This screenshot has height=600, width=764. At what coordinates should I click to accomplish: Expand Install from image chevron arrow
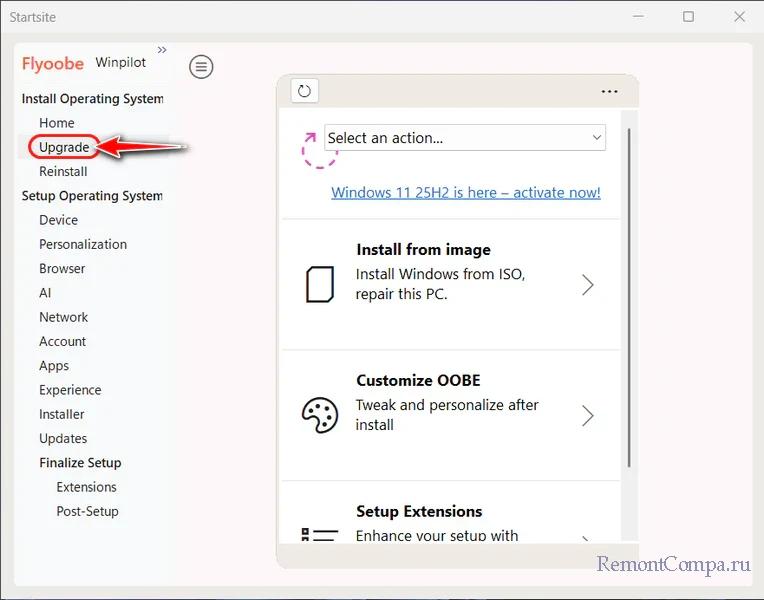coord(588,285)
